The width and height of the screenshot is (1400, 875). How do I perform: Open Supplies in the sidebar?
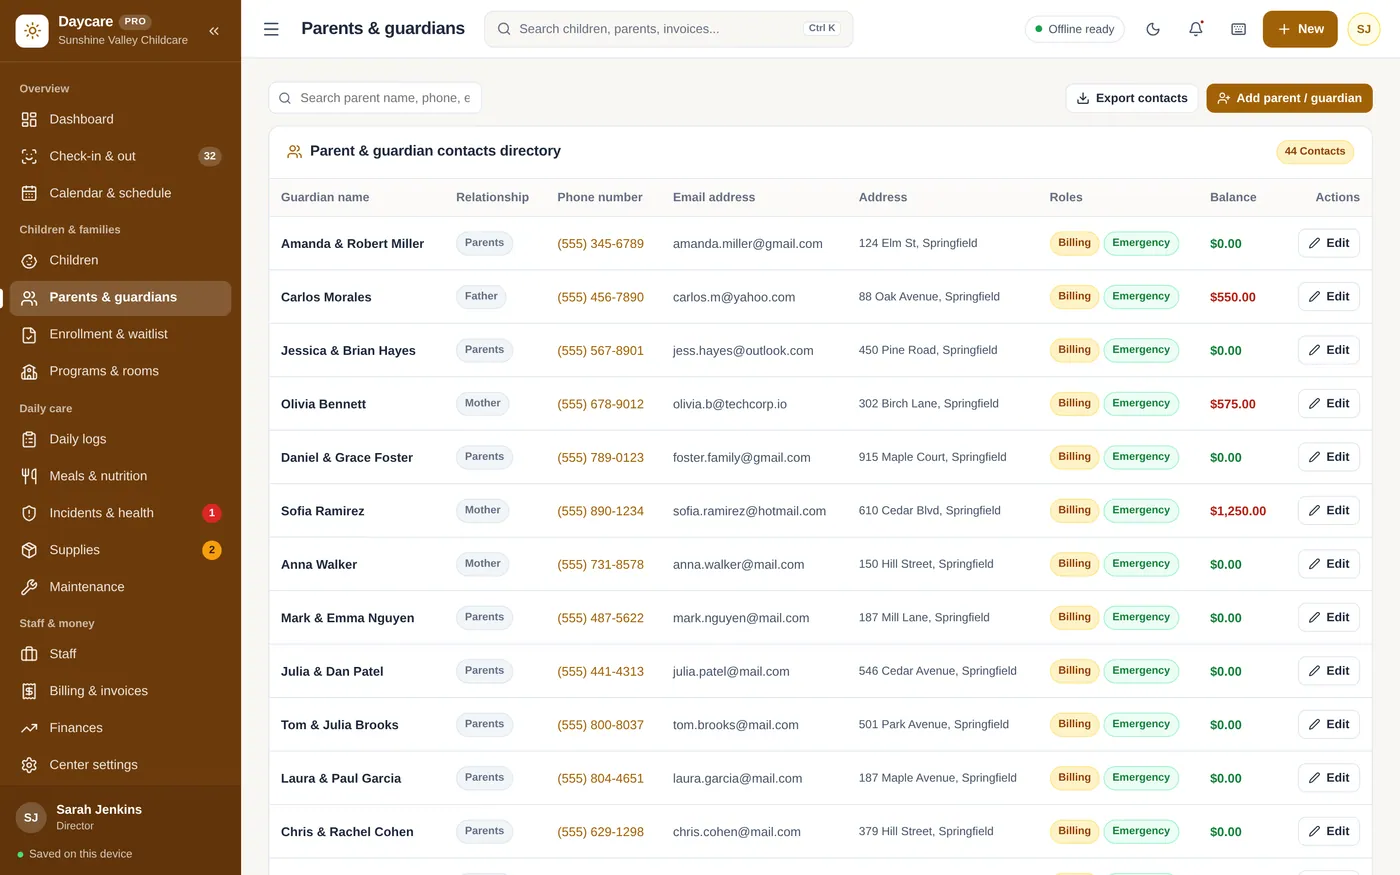[x=120, y=550]
